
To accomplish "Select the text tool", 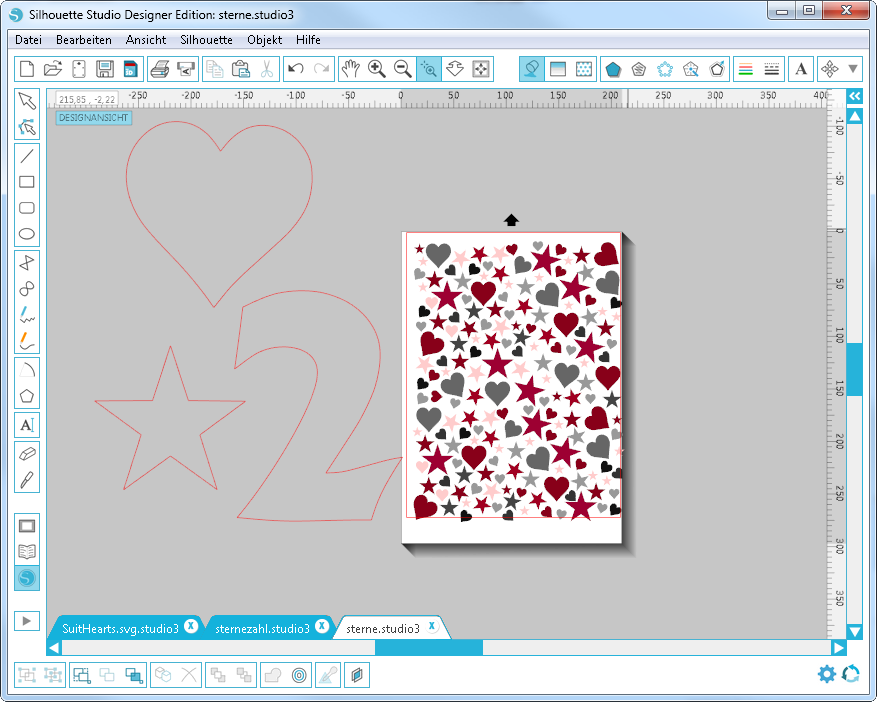I will [27, 425].
